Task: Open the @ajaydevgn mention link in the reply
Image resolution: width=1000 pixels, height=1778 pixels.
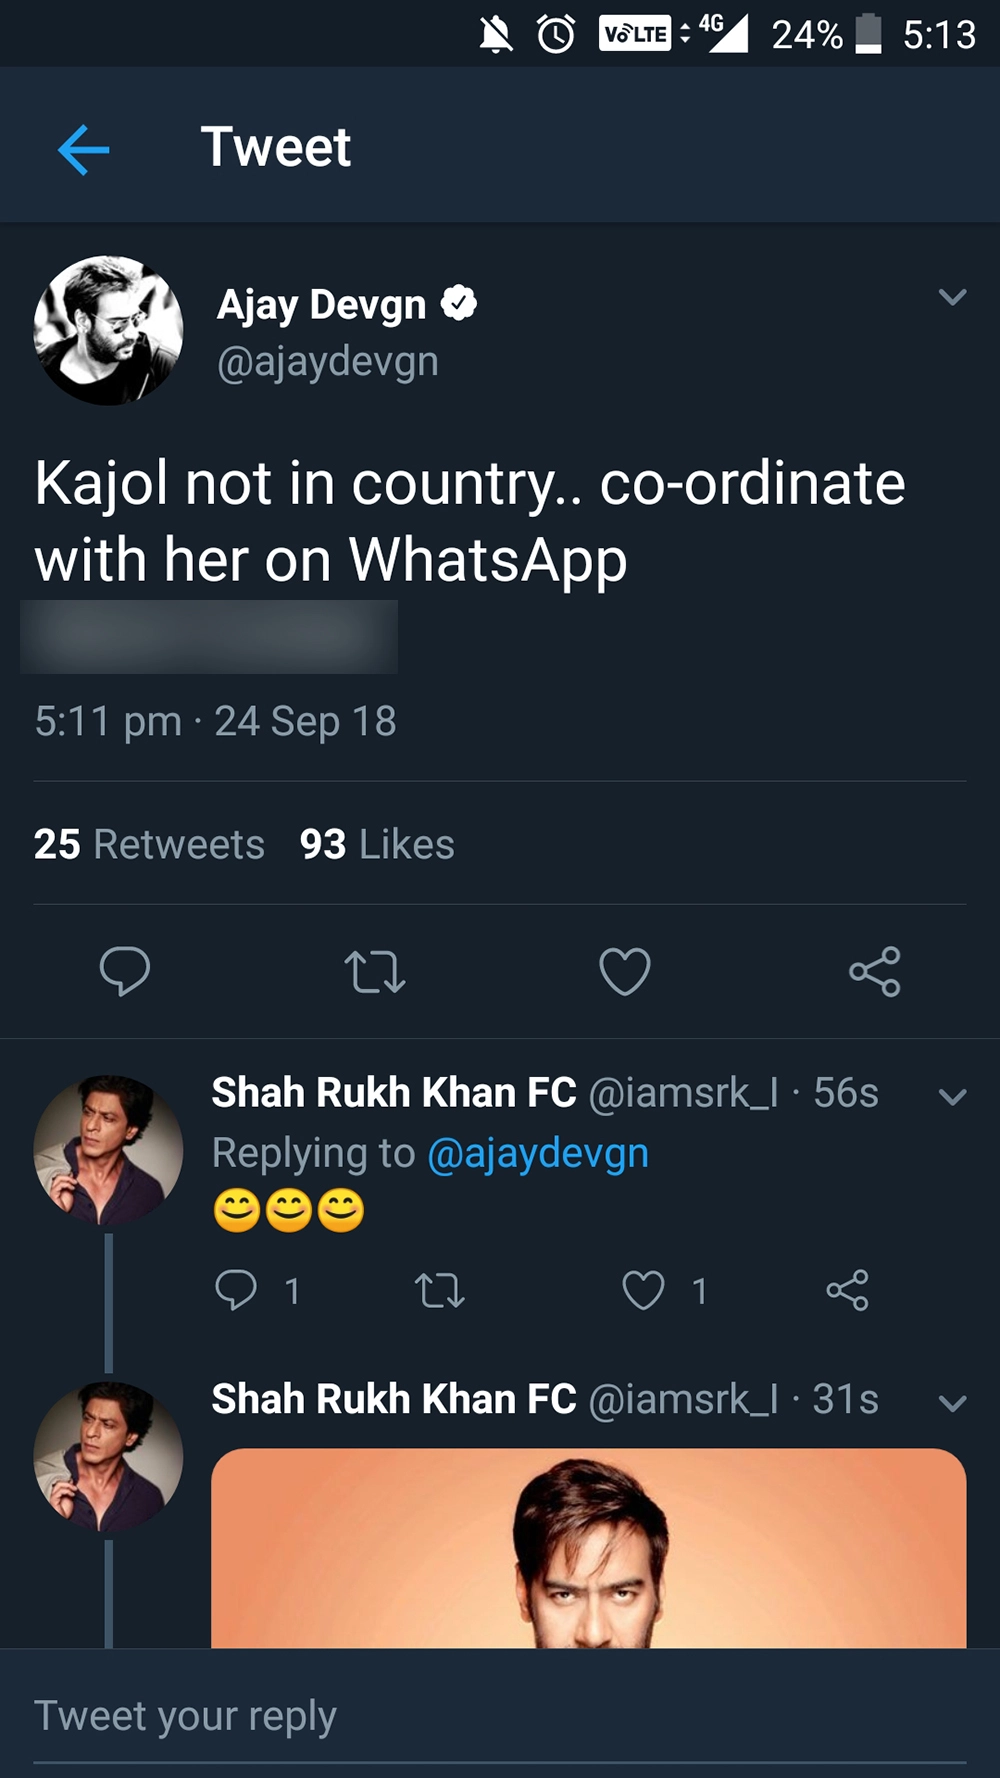Action: click(538, 1153)
